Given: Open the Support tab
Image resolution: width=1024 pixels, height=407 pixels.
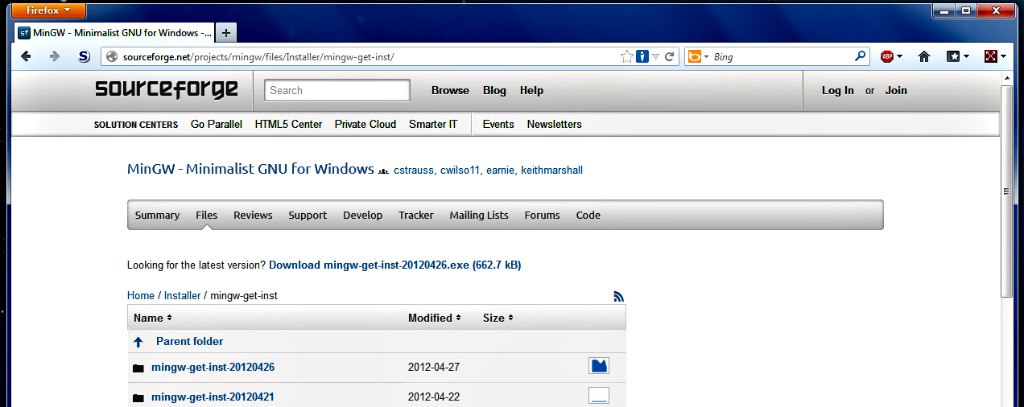Looking at the screenshot, I should coord(308,215).
